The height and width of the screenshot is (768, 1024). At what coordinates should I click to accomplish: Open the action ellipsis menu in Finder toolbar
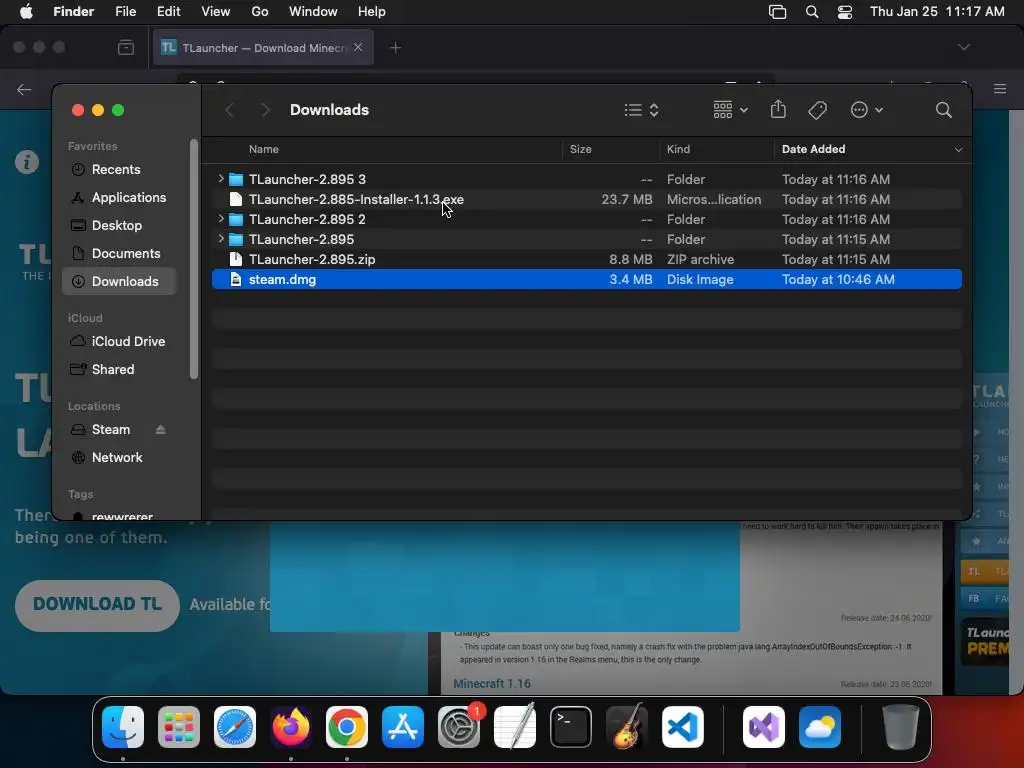867,110
